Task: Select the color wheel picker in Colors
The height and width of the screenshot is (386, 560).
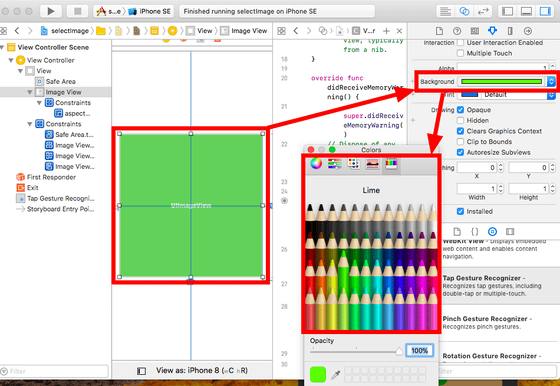Action: pos(316,164)
